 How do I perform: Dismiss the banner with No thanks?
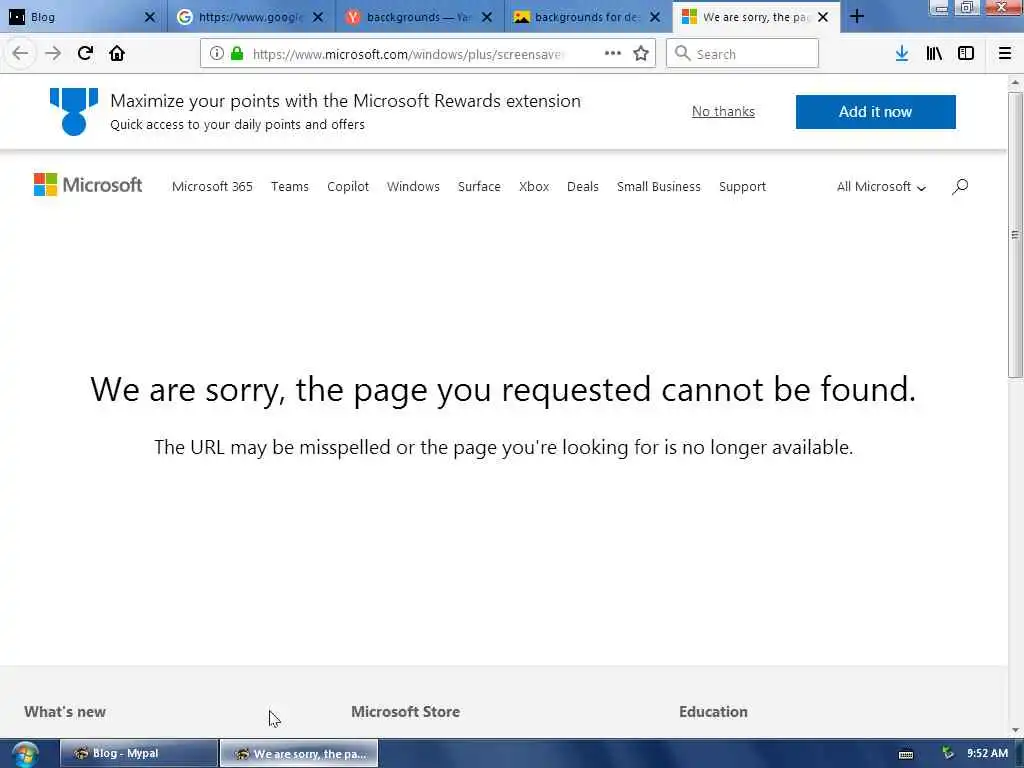723,112
